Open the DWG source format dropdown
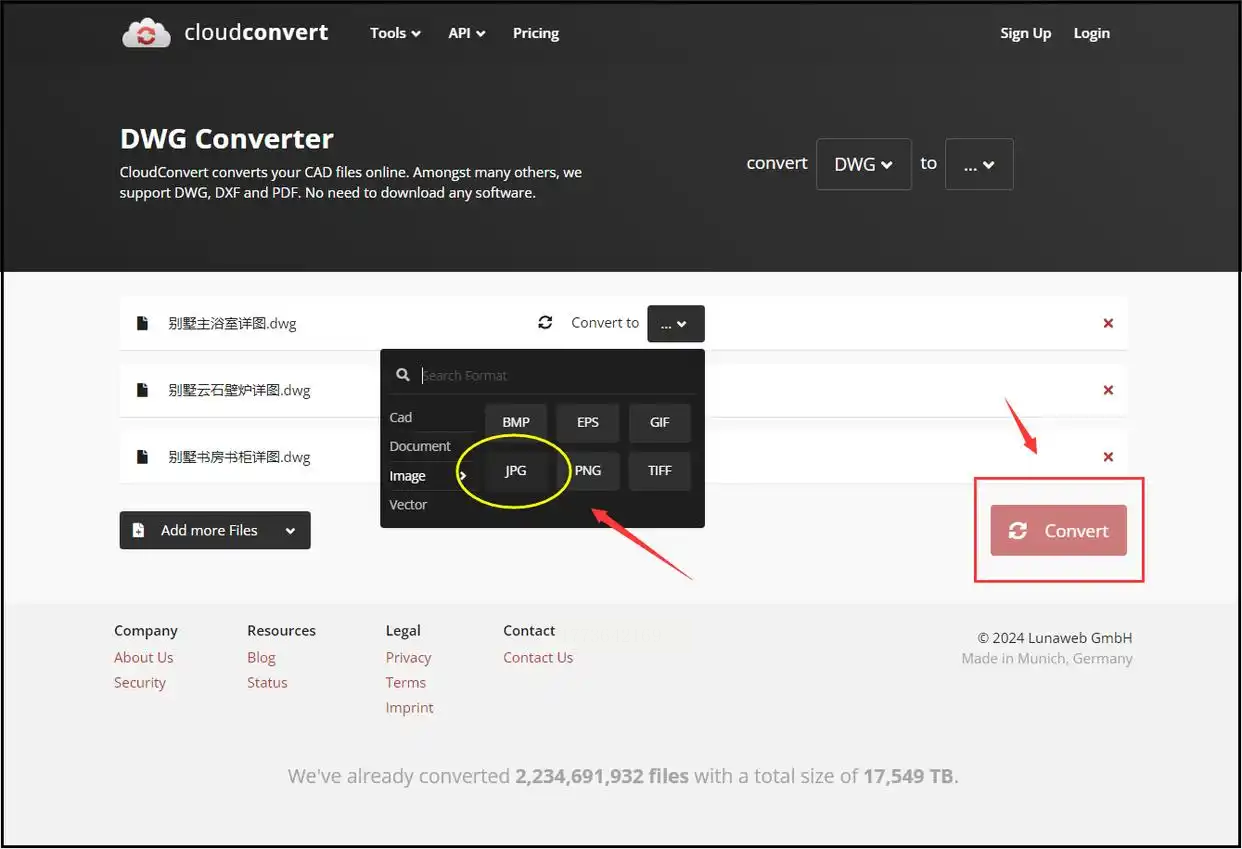The width and height of the screenshot is (1242, 849). point(864,164)
